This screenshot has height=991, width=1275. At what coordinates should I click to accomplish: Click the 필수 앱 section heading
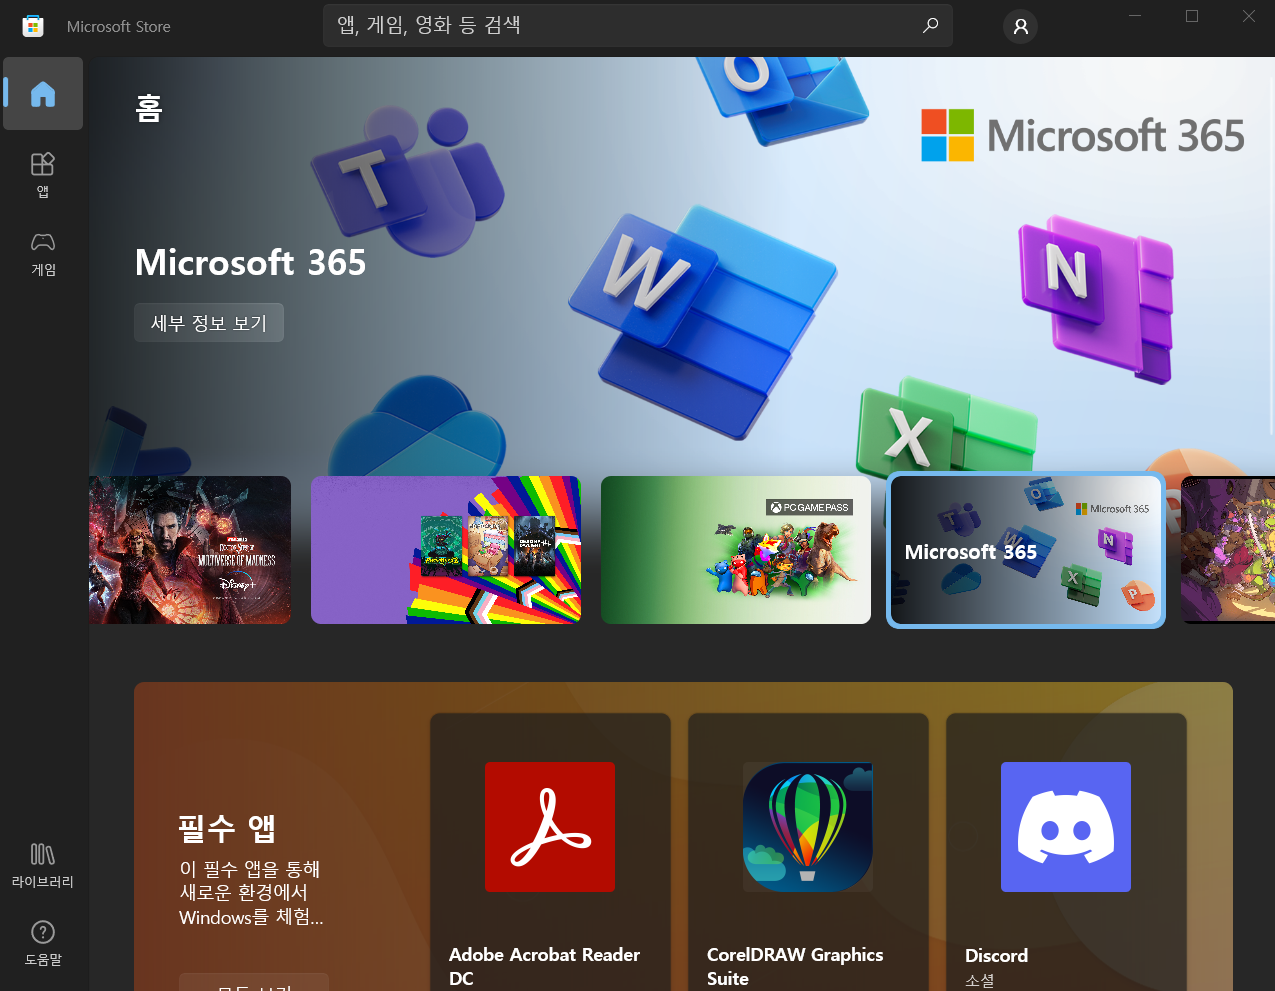tap(227, 828)
